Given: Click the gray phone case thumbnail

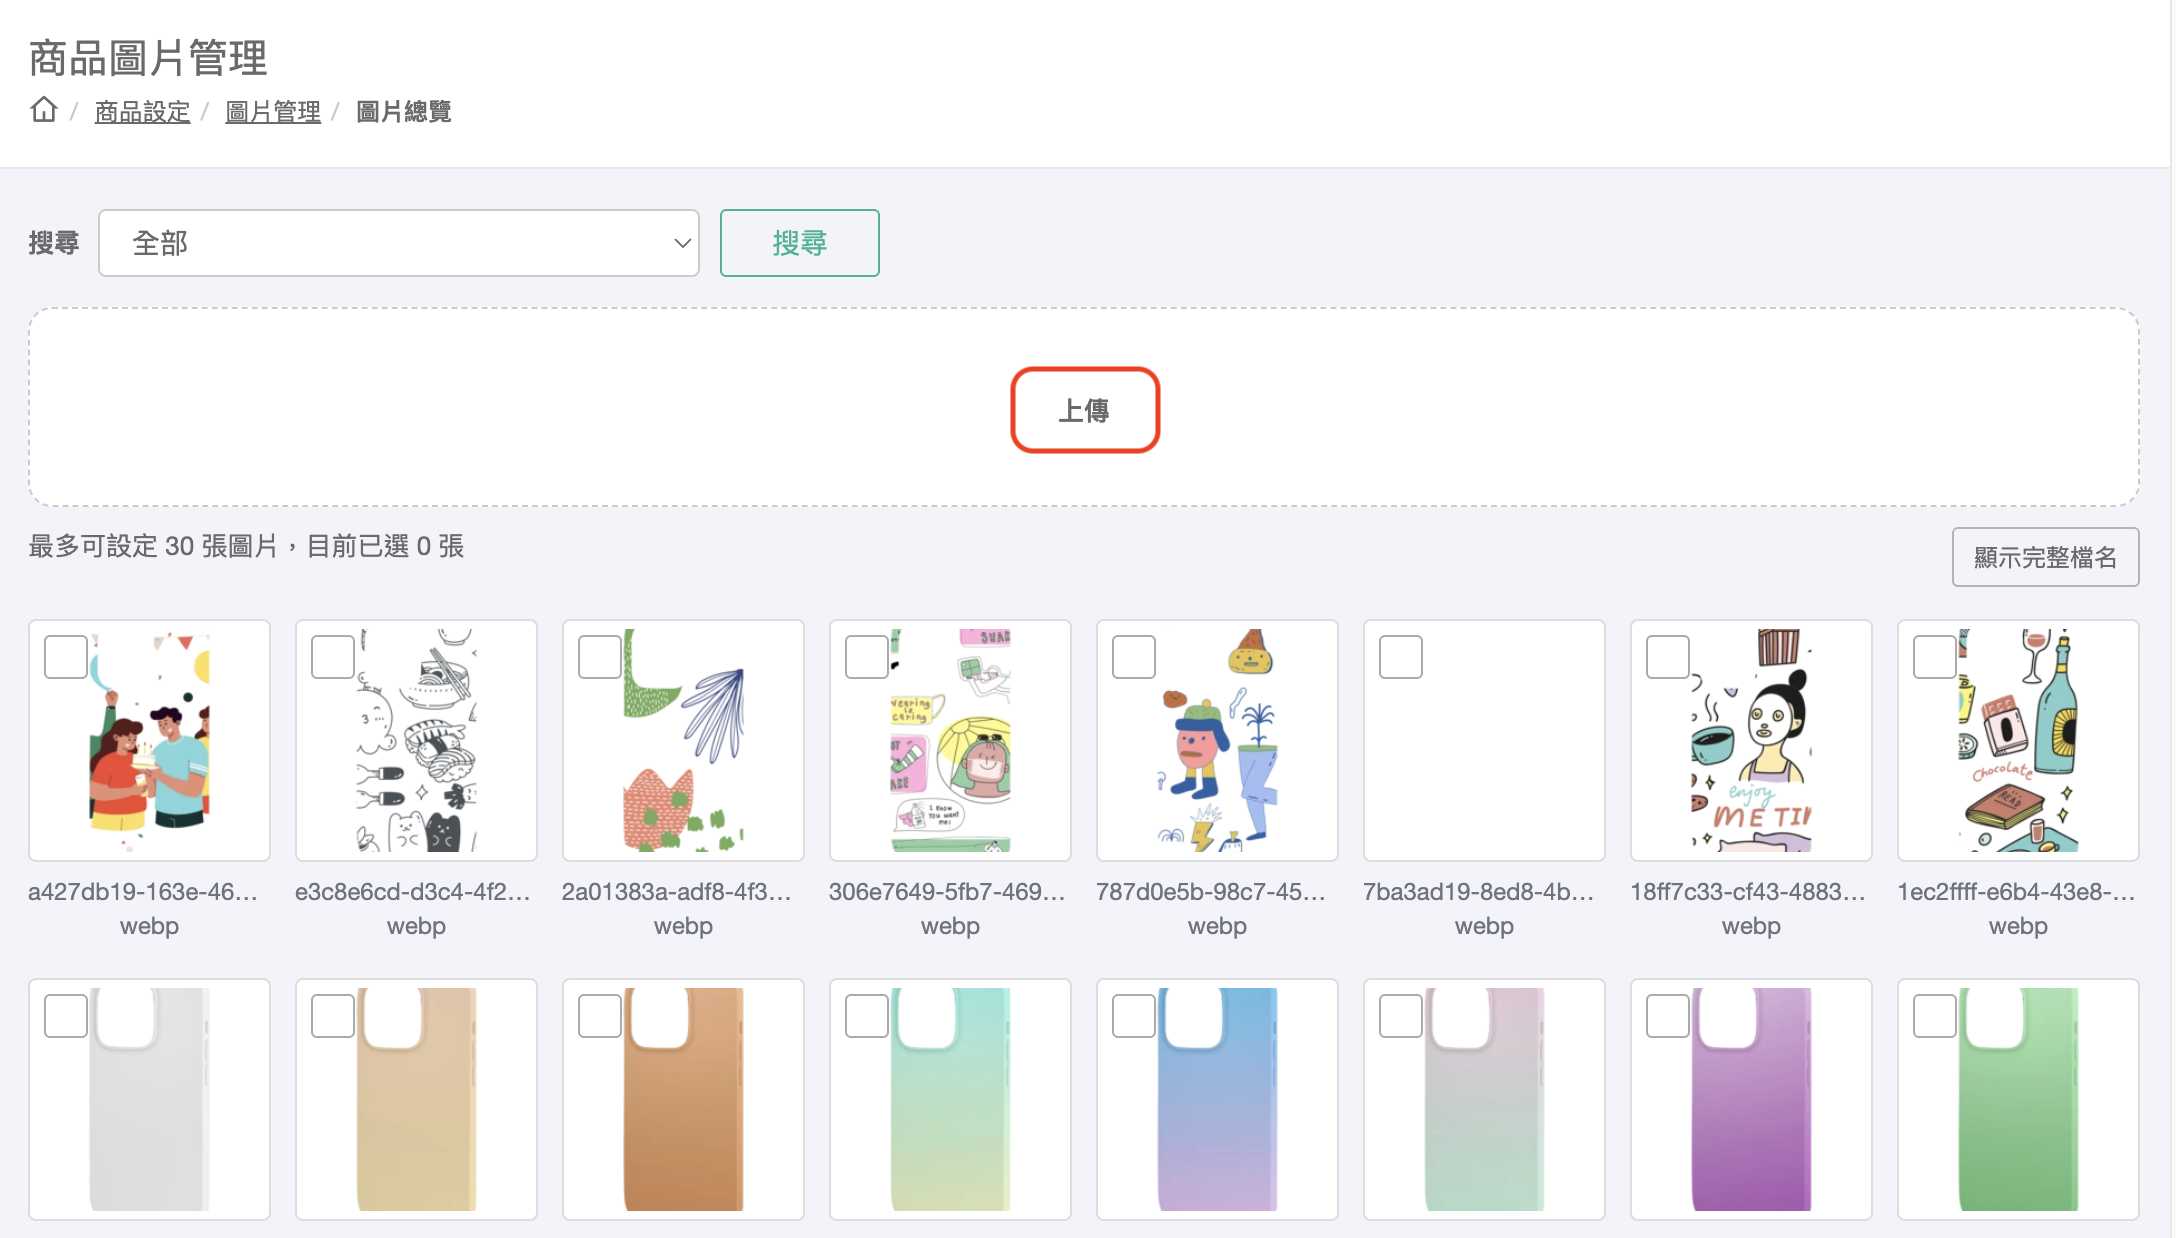Looking at the screenshot, I should pos(149,1100).
